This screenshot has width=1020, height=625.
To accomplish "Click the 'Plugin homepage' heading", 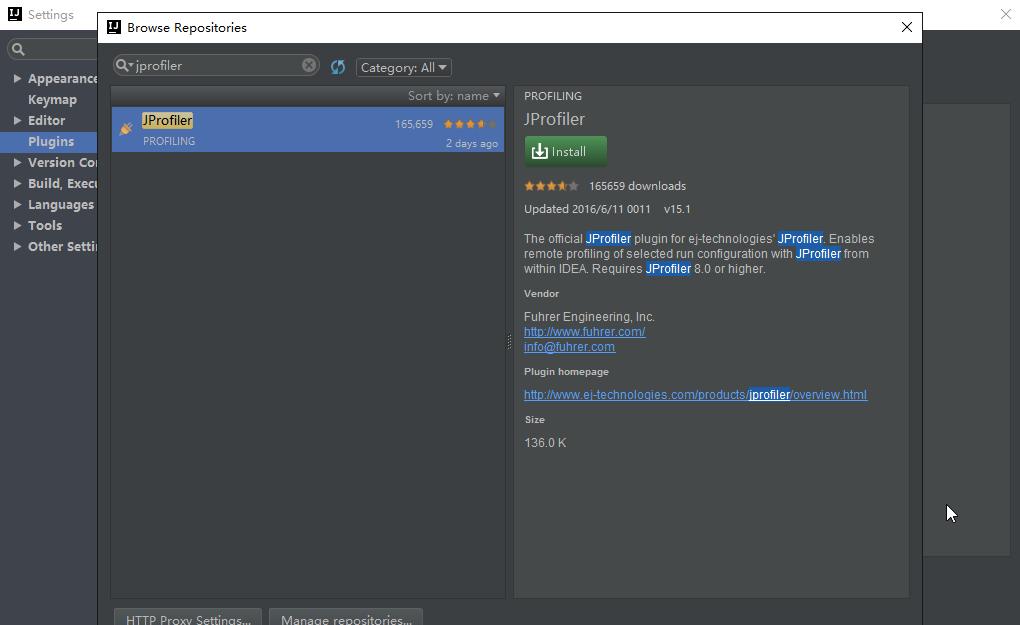I will 566,372.
